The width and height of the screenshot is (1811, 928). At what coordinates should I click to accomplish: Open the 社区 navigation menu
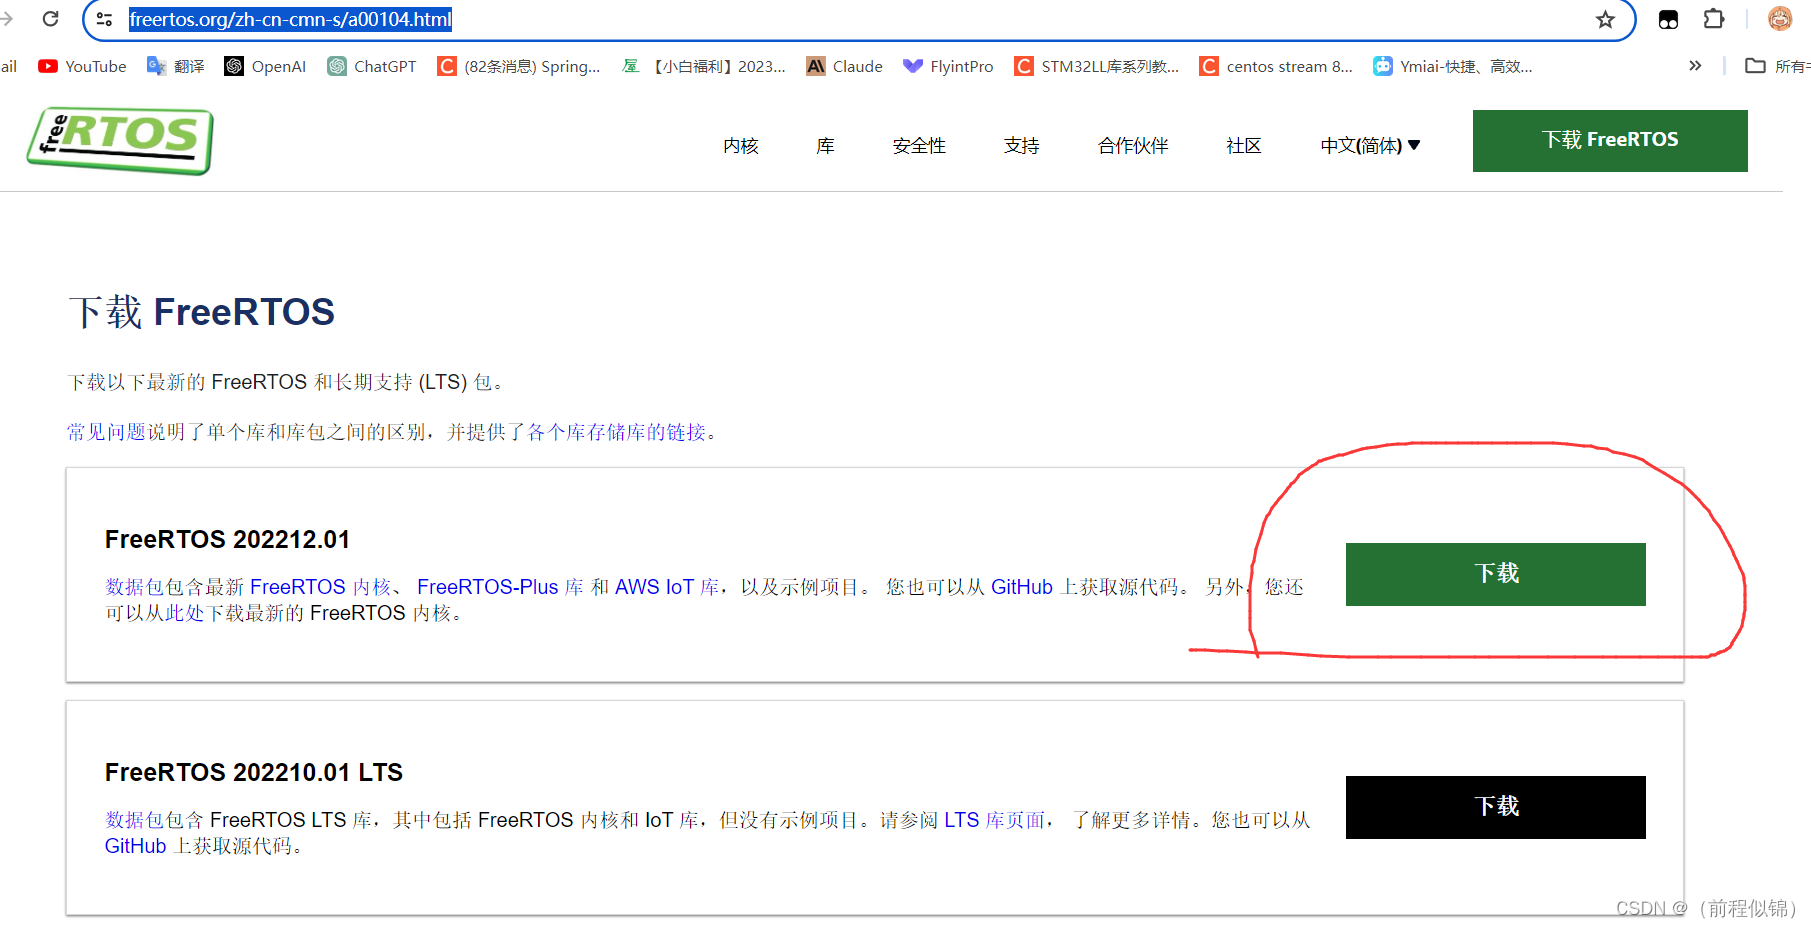point(1244,146)
